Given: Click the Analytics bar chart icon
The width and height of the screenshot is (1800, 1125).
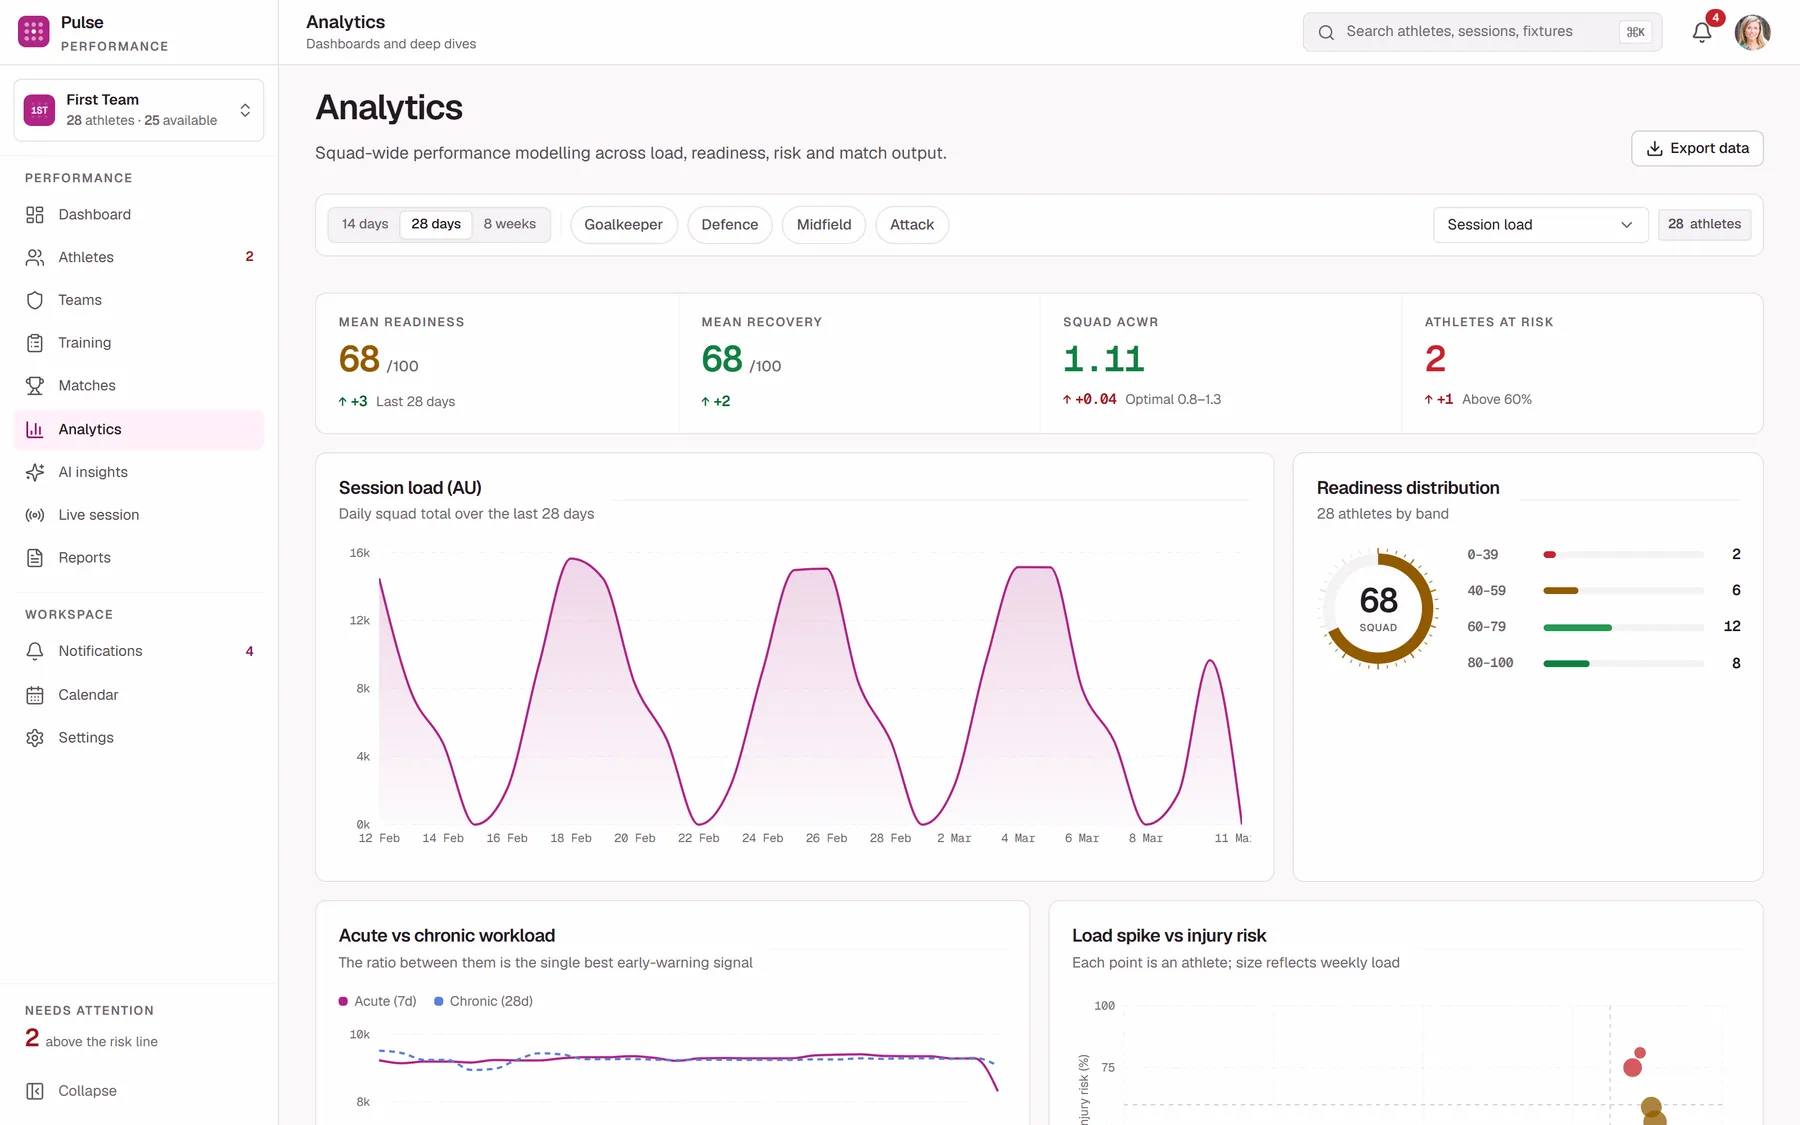Looking at the screenshot, I should point(35,429).
